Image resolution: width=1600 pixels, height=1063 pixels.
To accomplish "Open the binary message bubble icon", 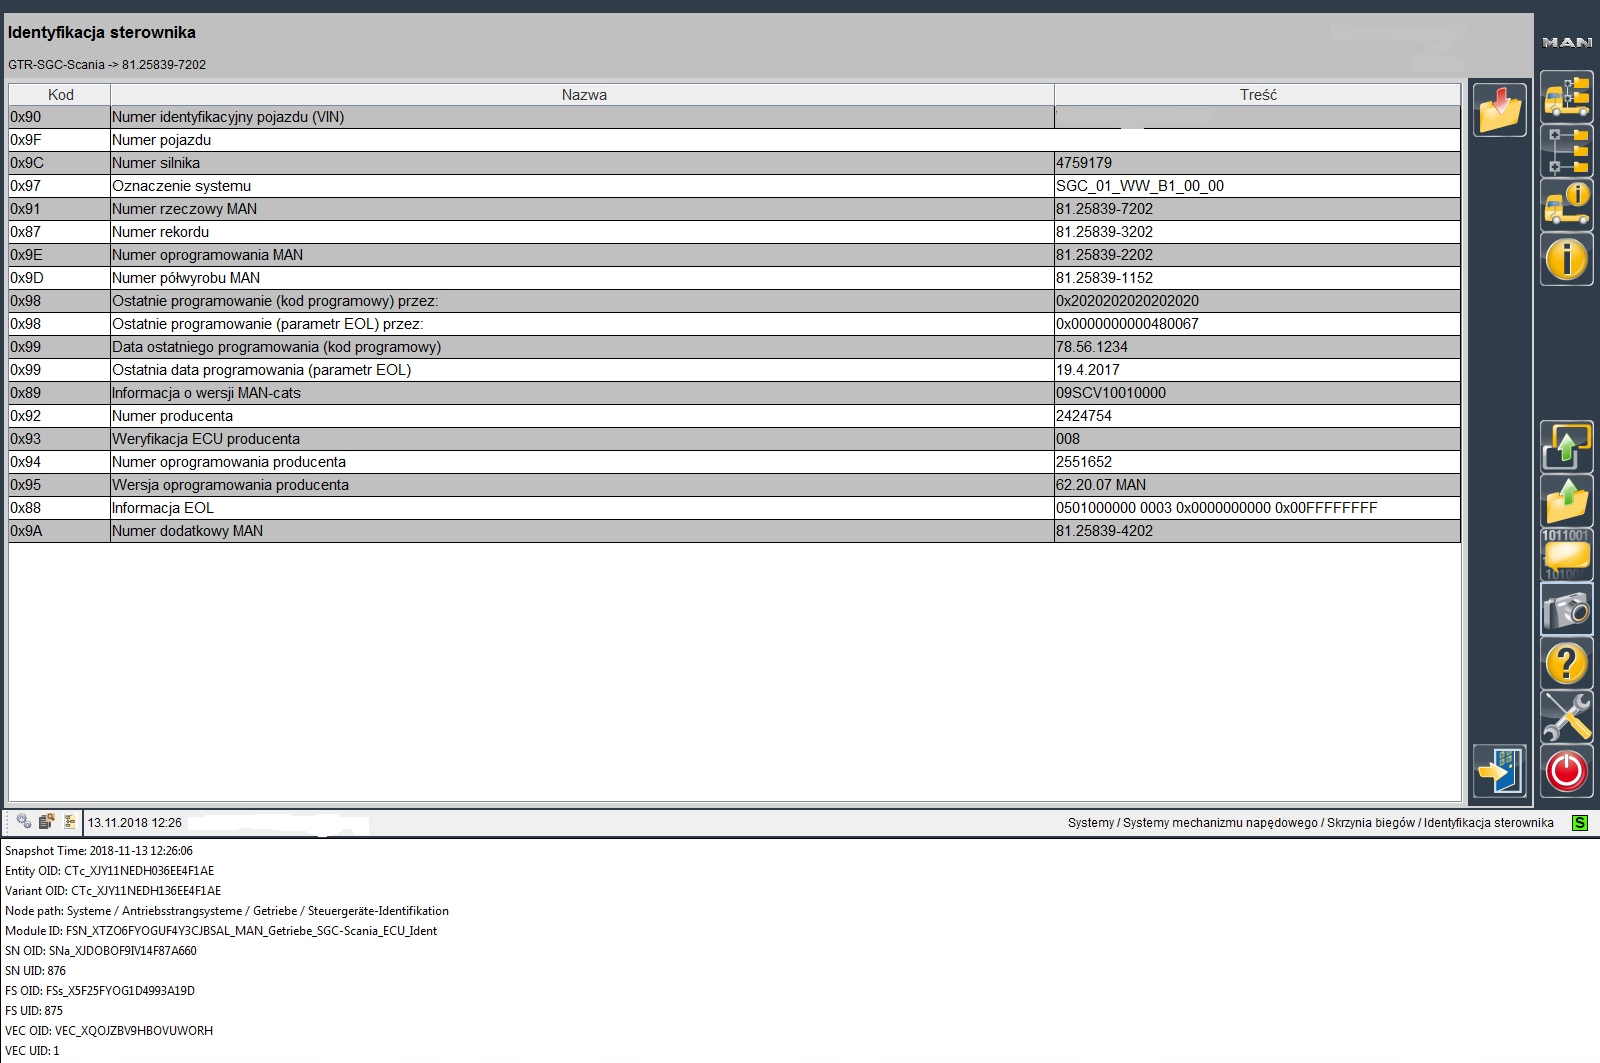I will point(1566,555).
